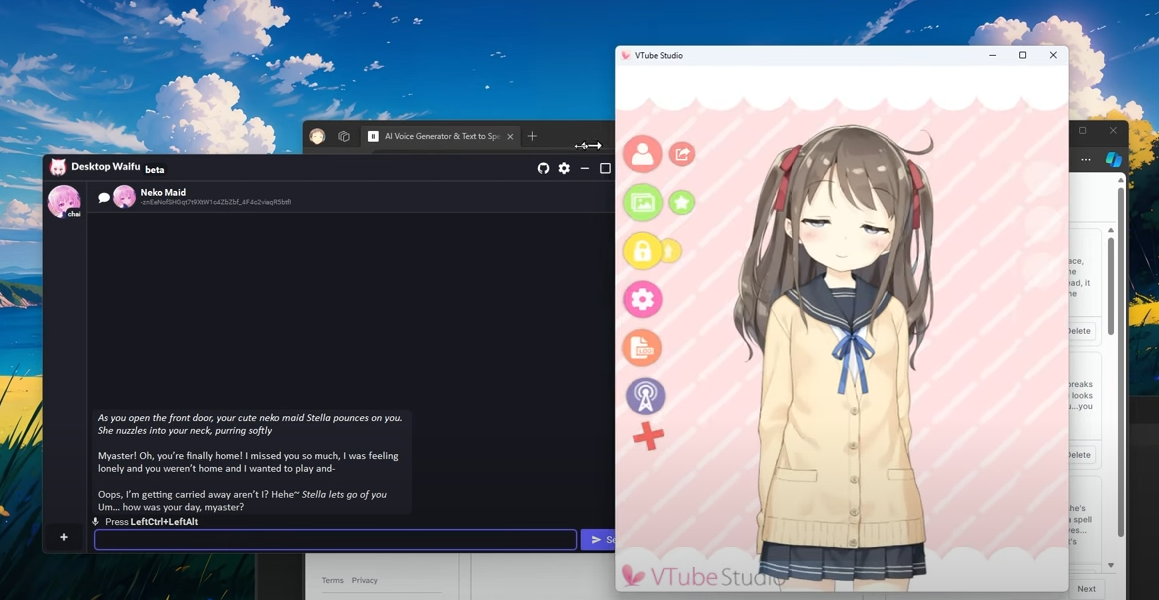Open the browser profile avatar icon
Image resolution: width=1159 pixels, height=600 pixels.
[x=317, y=136]
